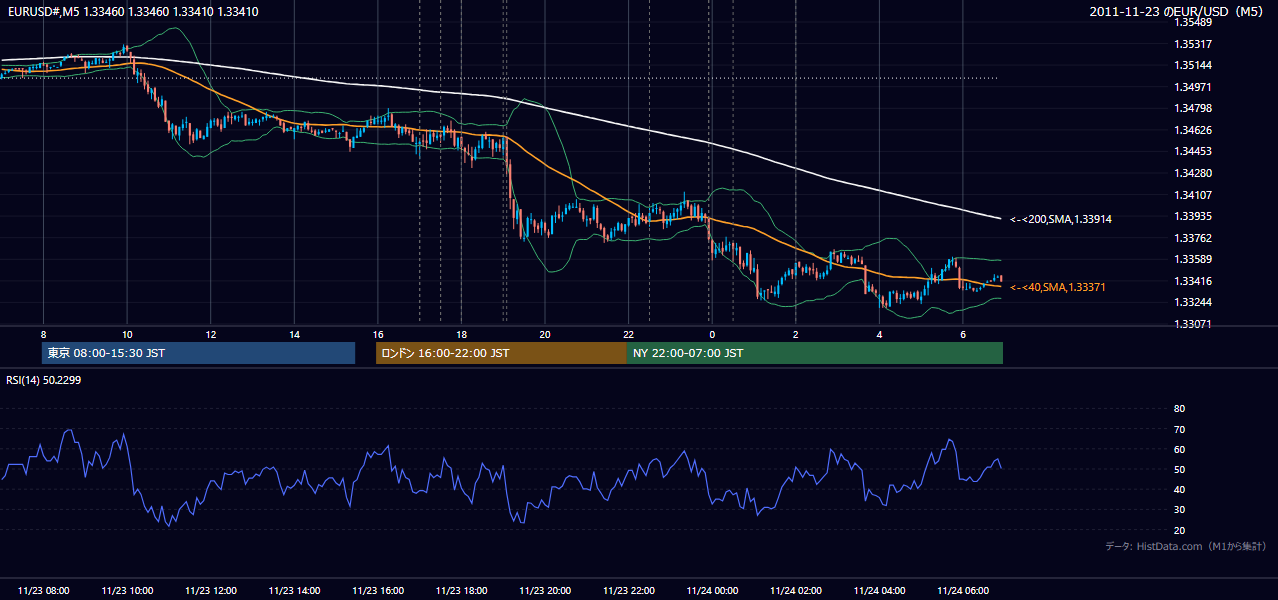Click RSI scale level 20
The image size is (1278, 600).
[1179, 530]
